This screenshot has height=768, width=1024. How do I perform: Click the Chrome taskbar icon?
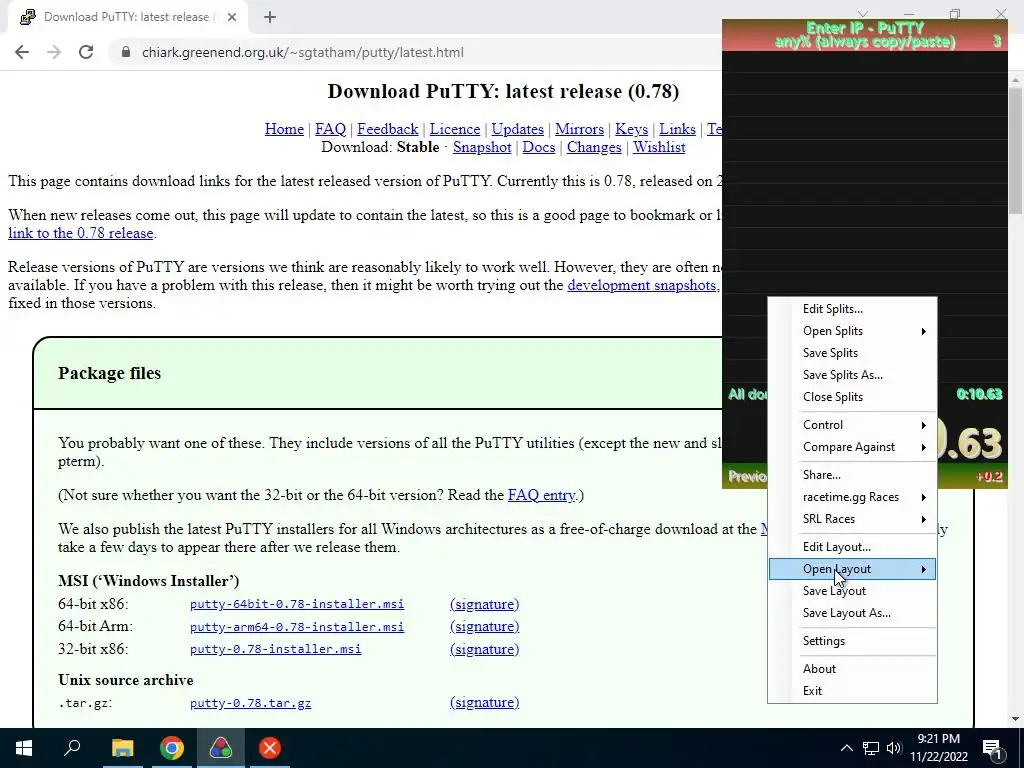click(x=172, y=748)
